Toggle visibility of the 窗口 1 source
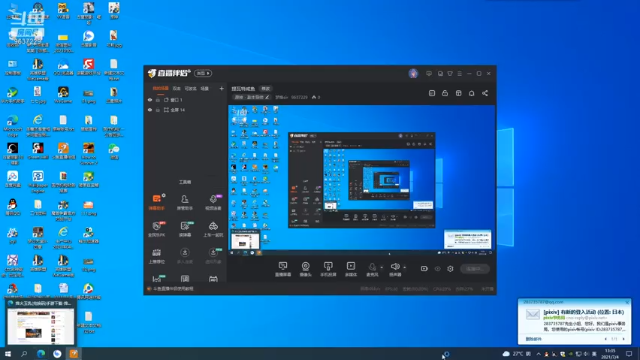Image resolution: width=640 pixels, height=360 pixels. [150, 100]
